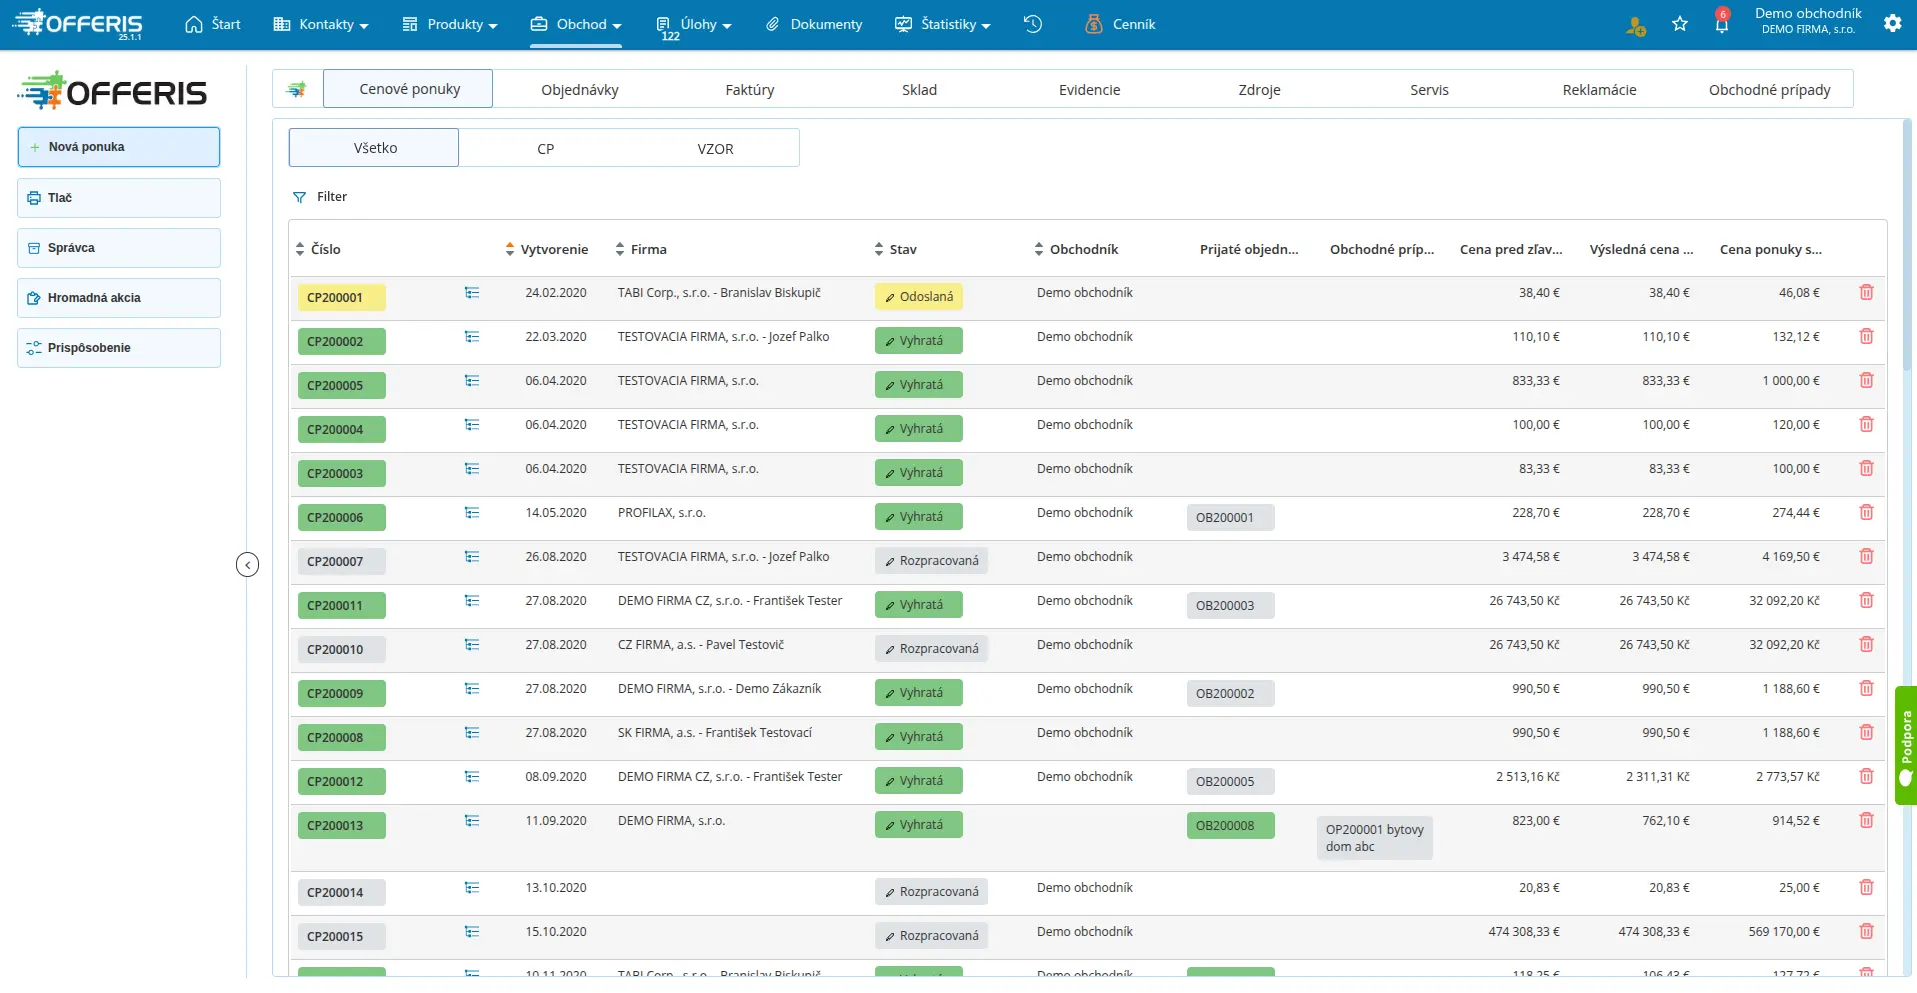Switch to the Objednávky tab
This screenshot has height=993, width=1917.
(580, 89)
